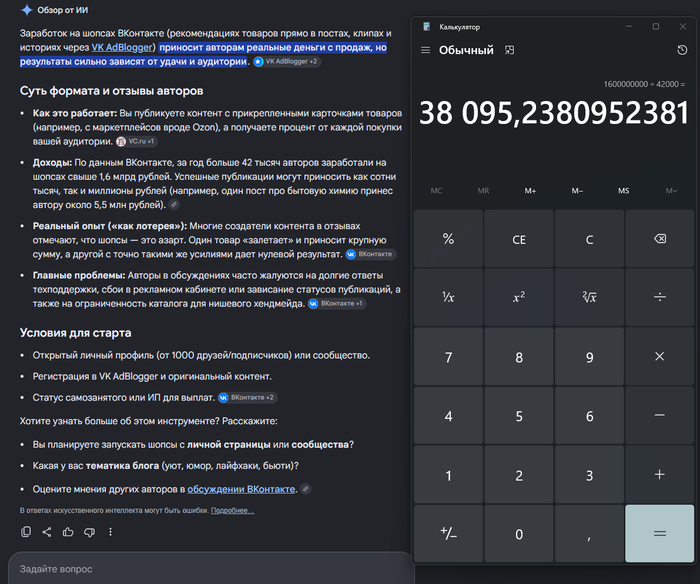Image resolution: width=700 pixels, height=584 pixels.
Task: Click the x squared key
Action: [519, 297]
